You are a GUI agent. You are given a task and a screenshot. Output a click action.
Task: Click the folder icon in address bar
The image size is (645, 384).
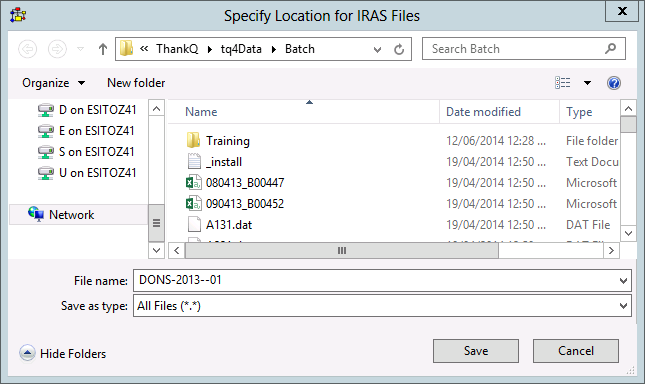point(126,49)
